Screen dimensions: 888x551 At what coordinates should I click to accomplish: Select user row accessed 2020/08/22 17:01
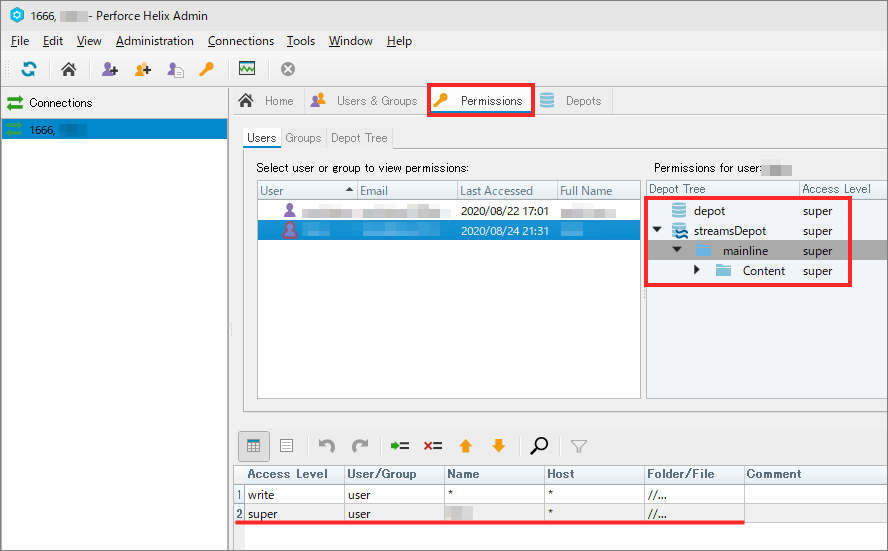coord(449,211)
